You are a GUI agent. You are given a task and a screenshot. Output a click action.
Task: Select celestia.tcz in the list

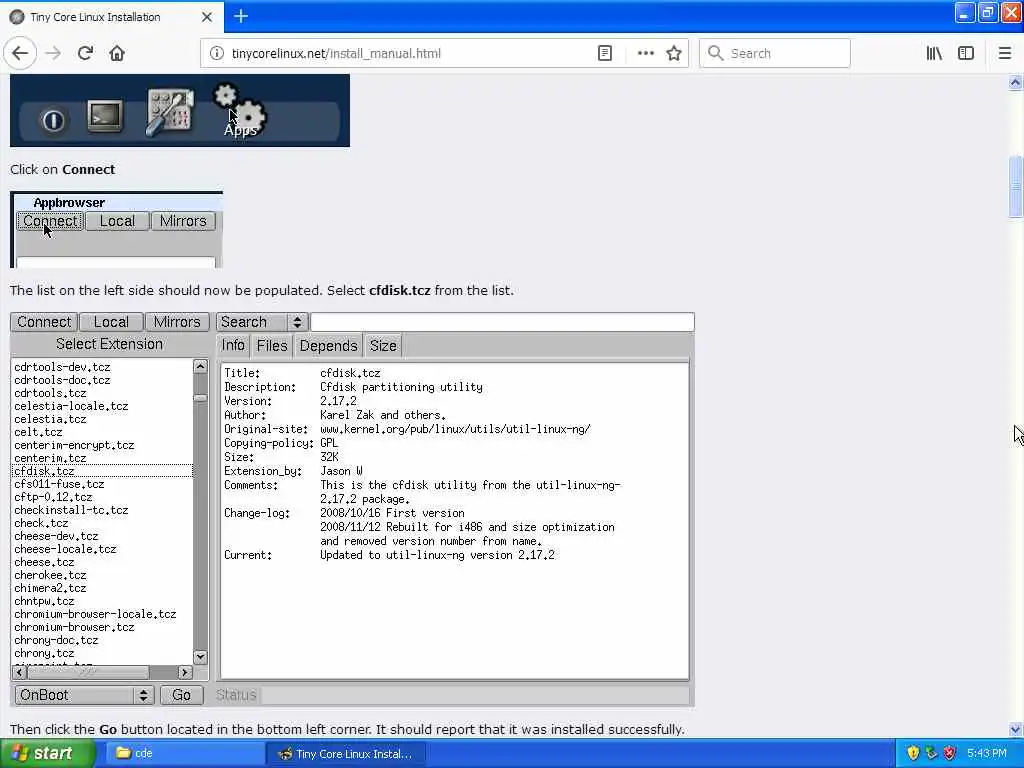click(103, 419)
